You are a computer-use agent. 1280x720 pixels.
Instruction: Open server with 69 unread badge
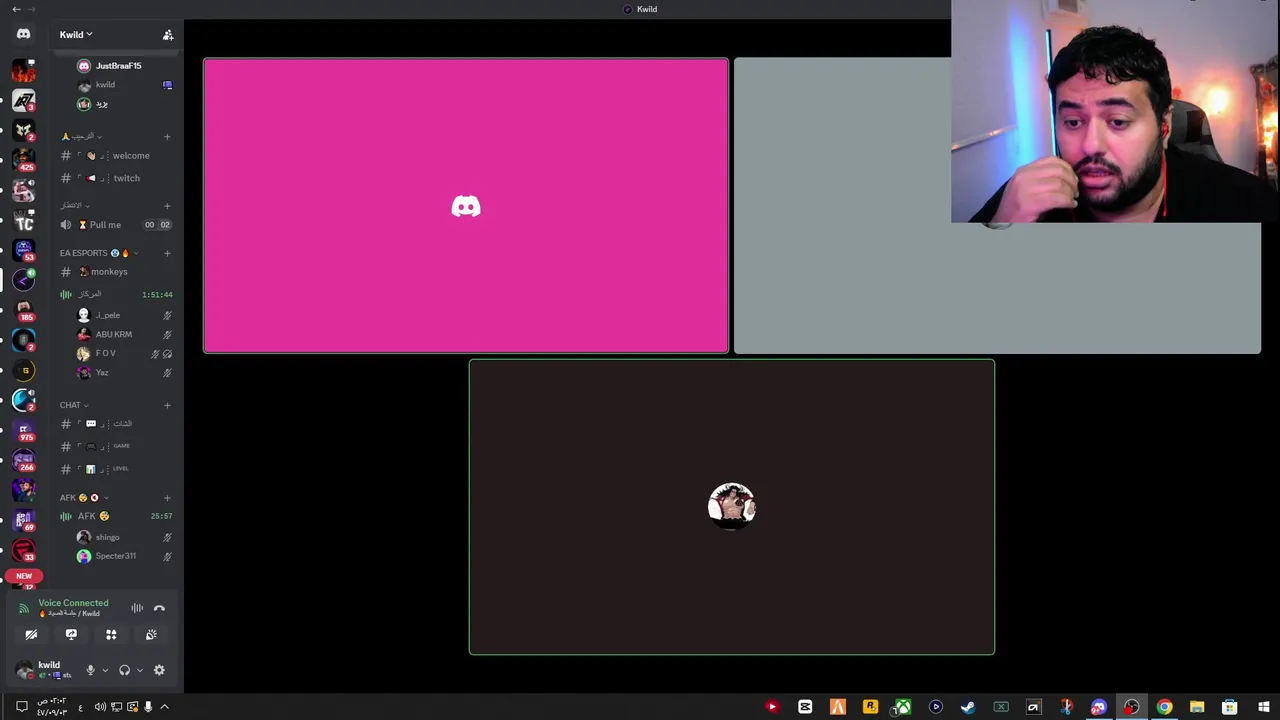tap(23, 520)
